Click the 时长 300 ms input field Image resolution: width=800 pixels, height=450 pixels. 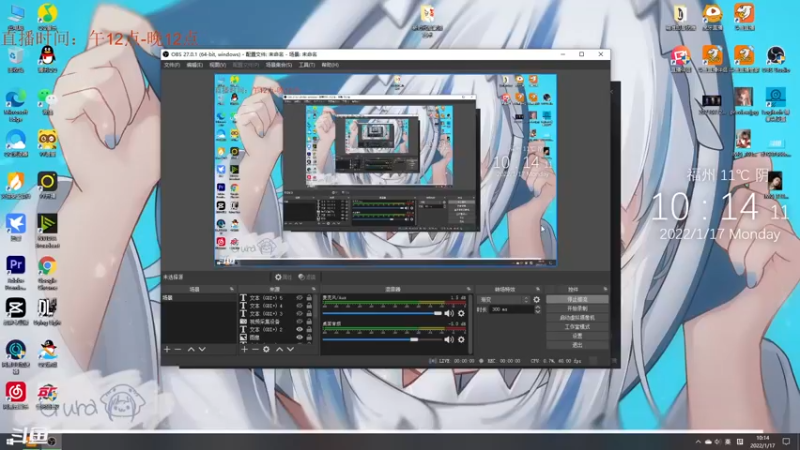tap(511, 309)
